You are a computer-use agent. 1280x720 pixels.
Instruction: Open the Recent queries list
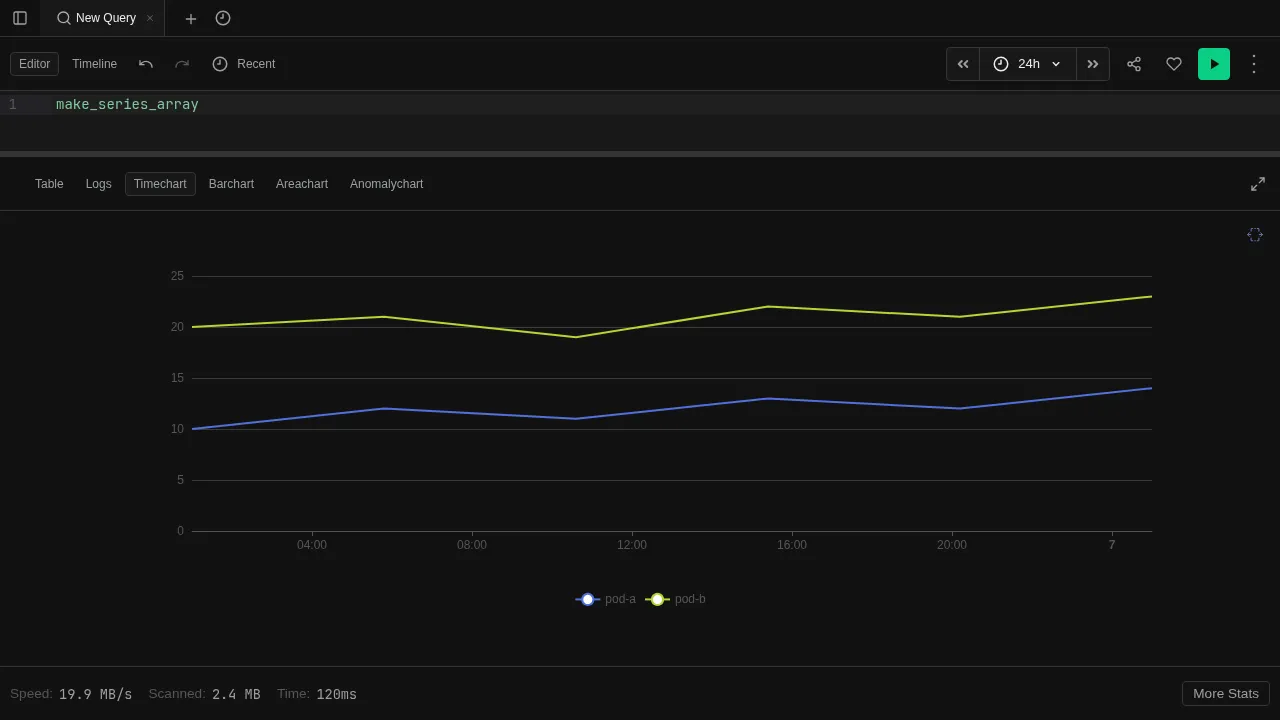tap(244, 64)
